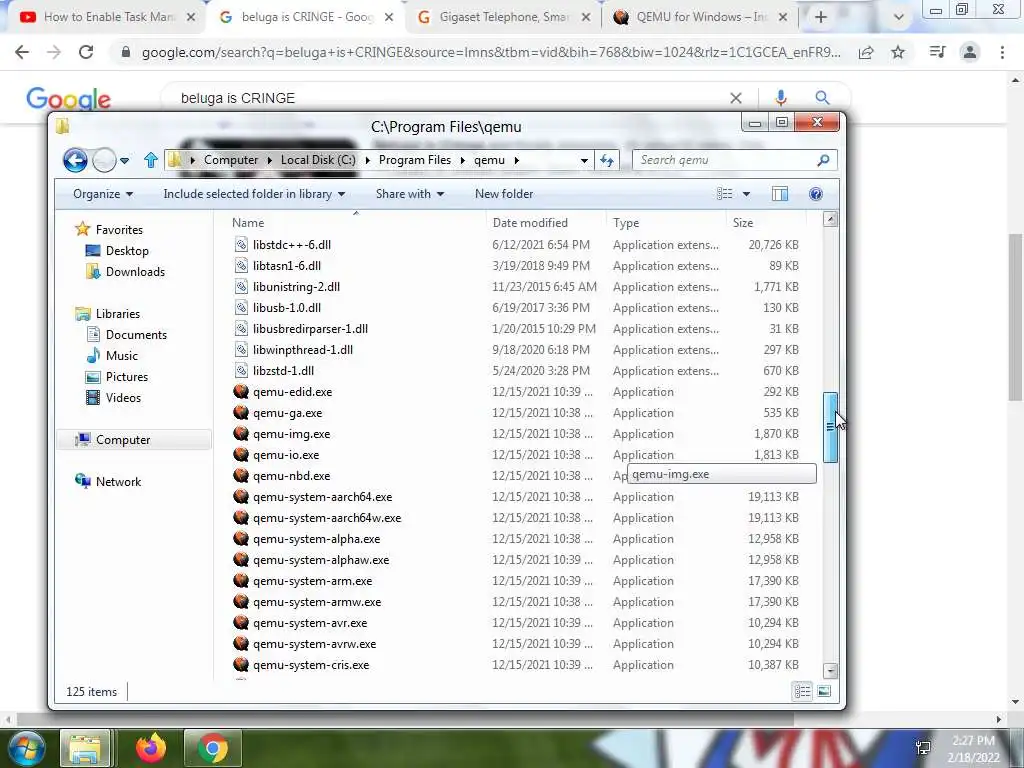
Task: Select the qemu-edid.exe icon
Action: coord(241,392)
